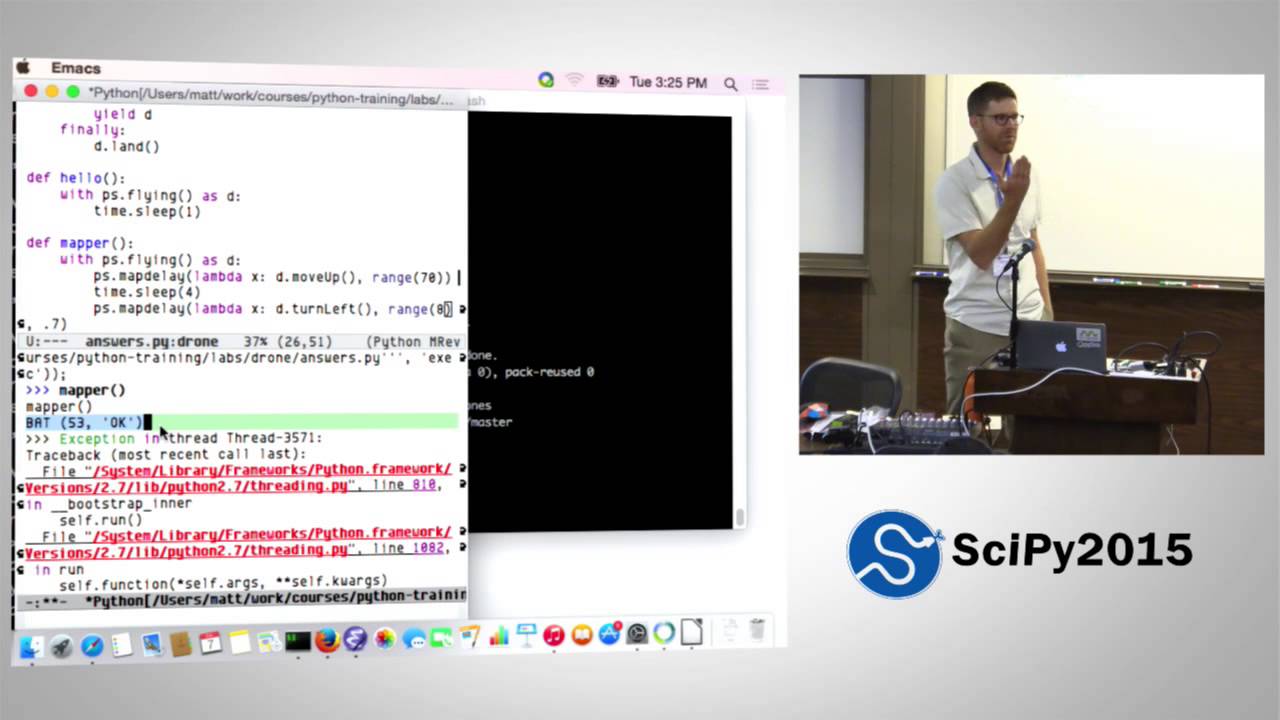Click 'self.run()' in the traceback
This screenshot has height=720, width=1280.
pos(101,520)
